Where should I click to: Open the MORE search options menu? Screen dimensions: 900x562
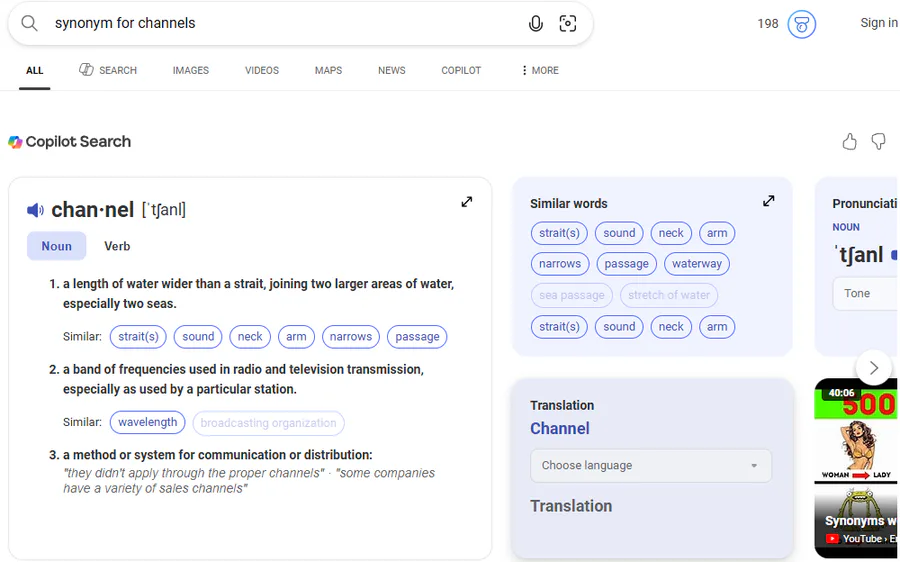540,70
